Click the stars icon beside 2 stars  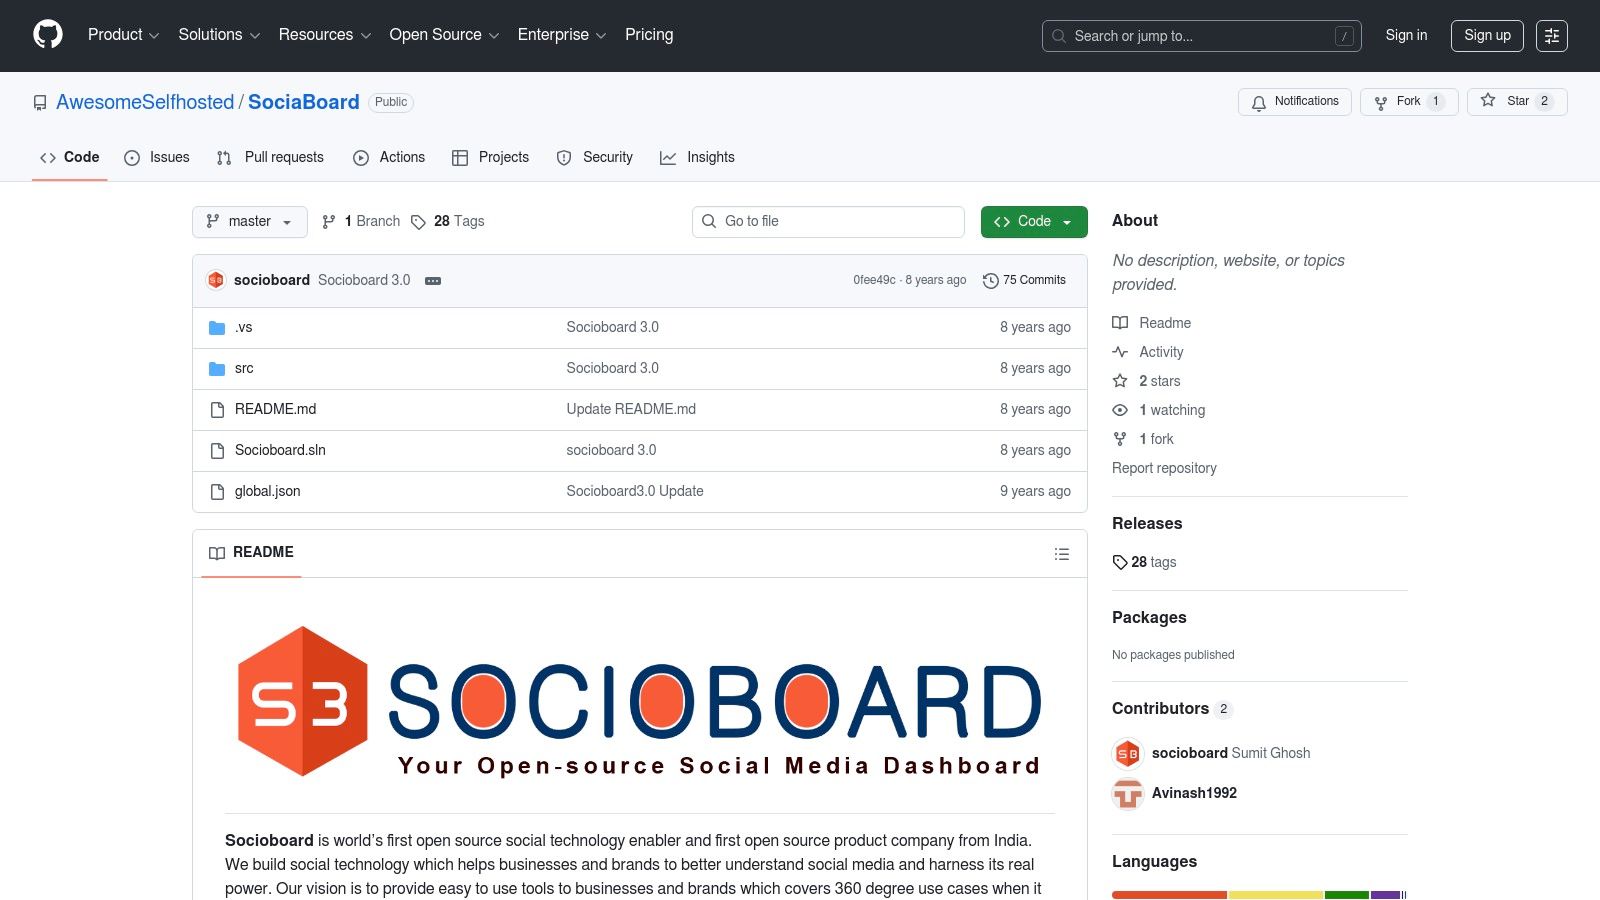coord(1120,381)
